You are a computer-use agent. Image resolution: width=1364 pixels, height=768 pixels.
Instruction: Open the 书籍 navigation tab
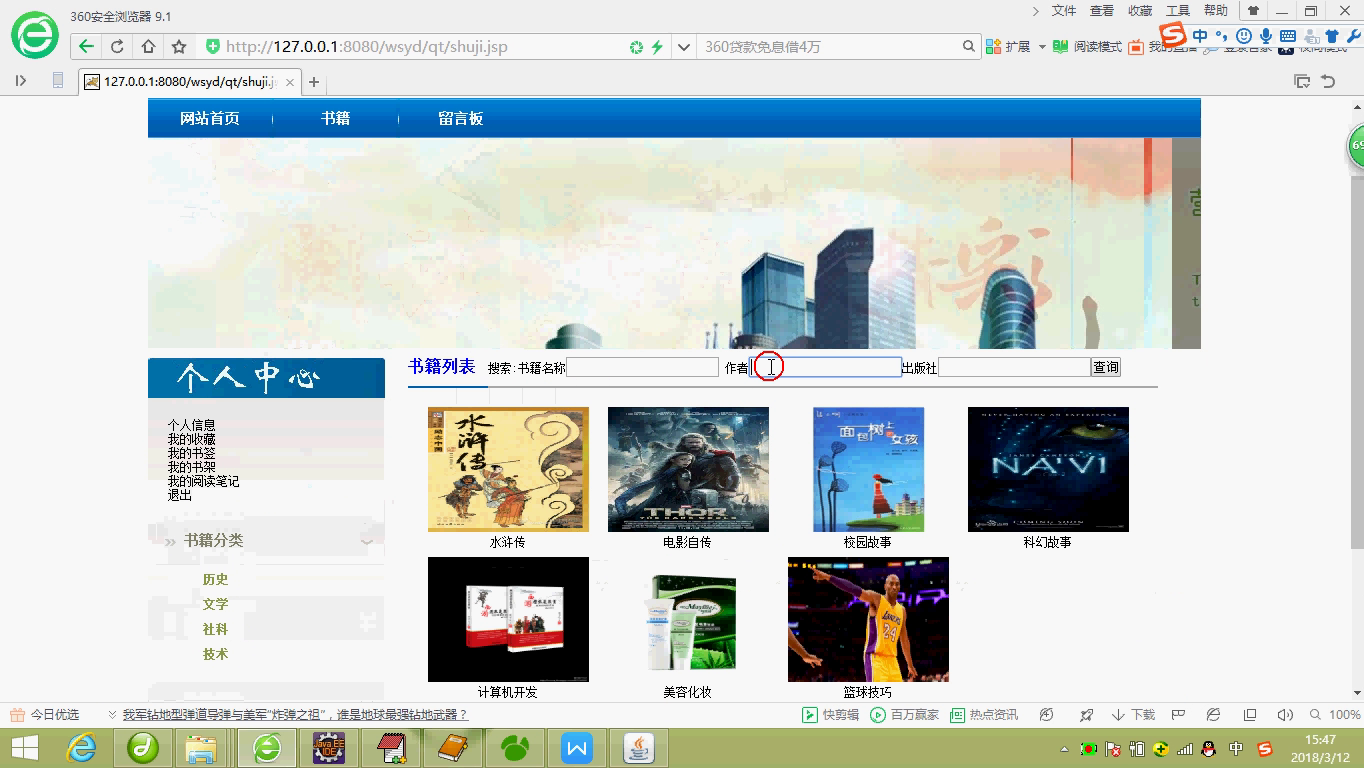click(335, 118)
